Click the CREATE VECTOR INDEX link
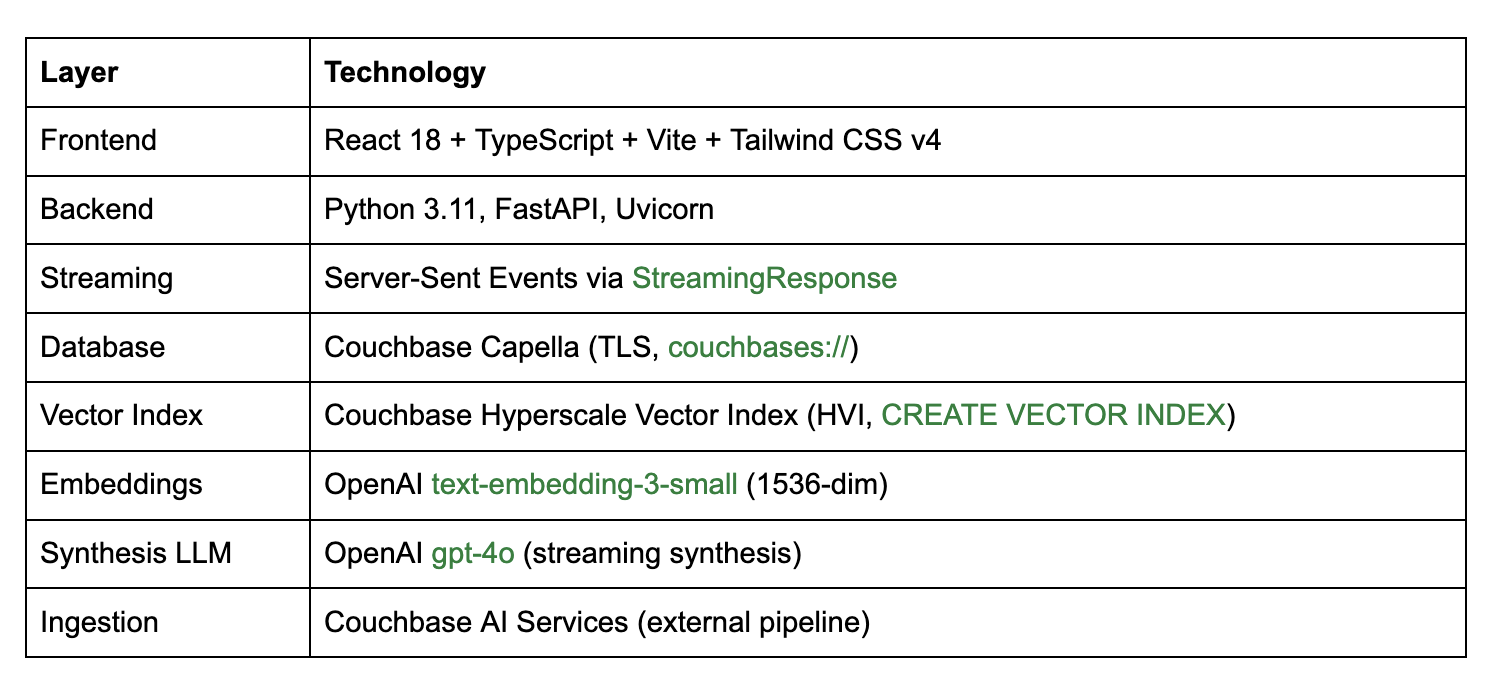Screen dimensions: 1504x690 [1053, 415]
